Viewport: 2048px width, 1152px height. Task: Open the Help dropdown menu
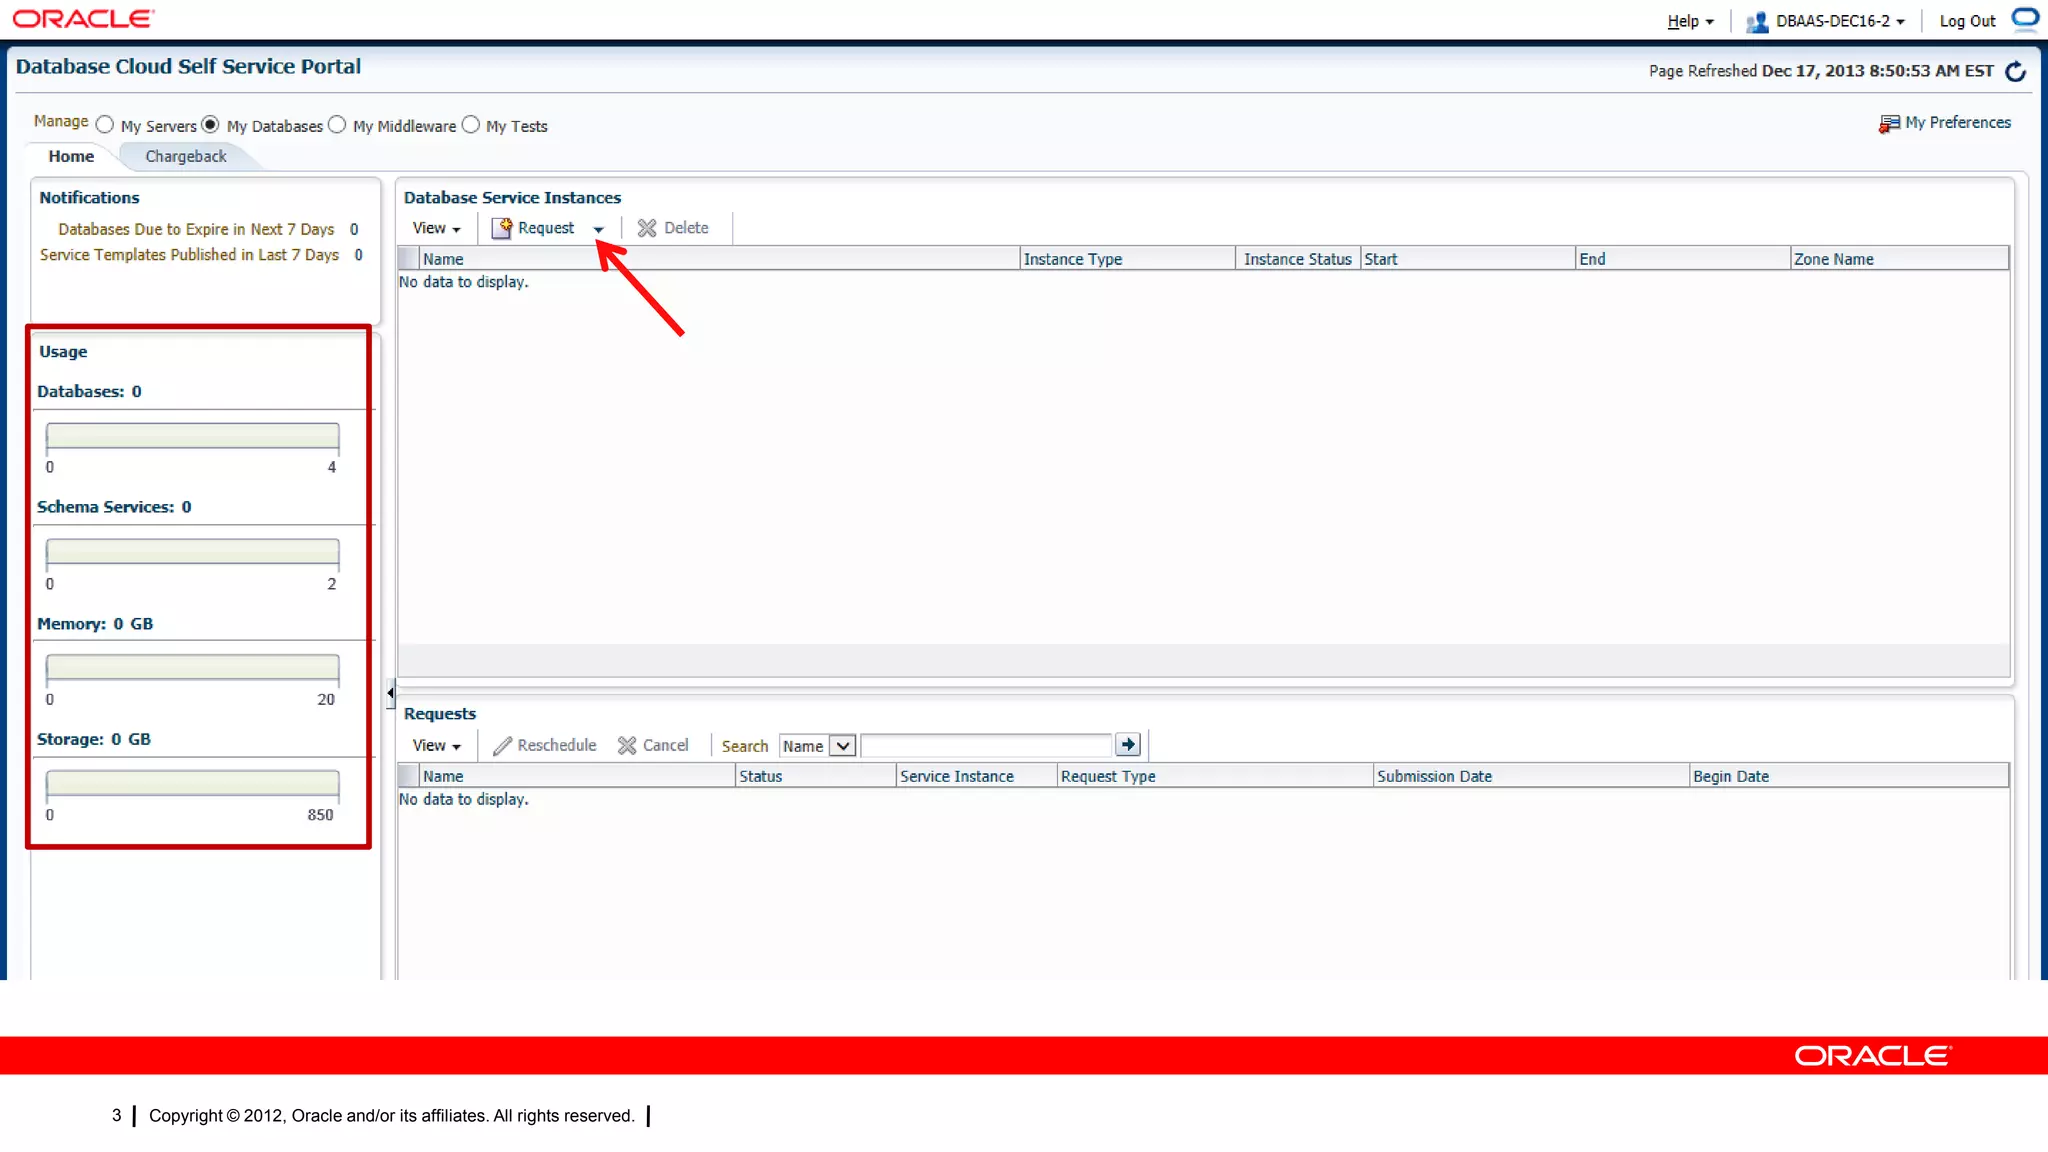[1690, 21]
